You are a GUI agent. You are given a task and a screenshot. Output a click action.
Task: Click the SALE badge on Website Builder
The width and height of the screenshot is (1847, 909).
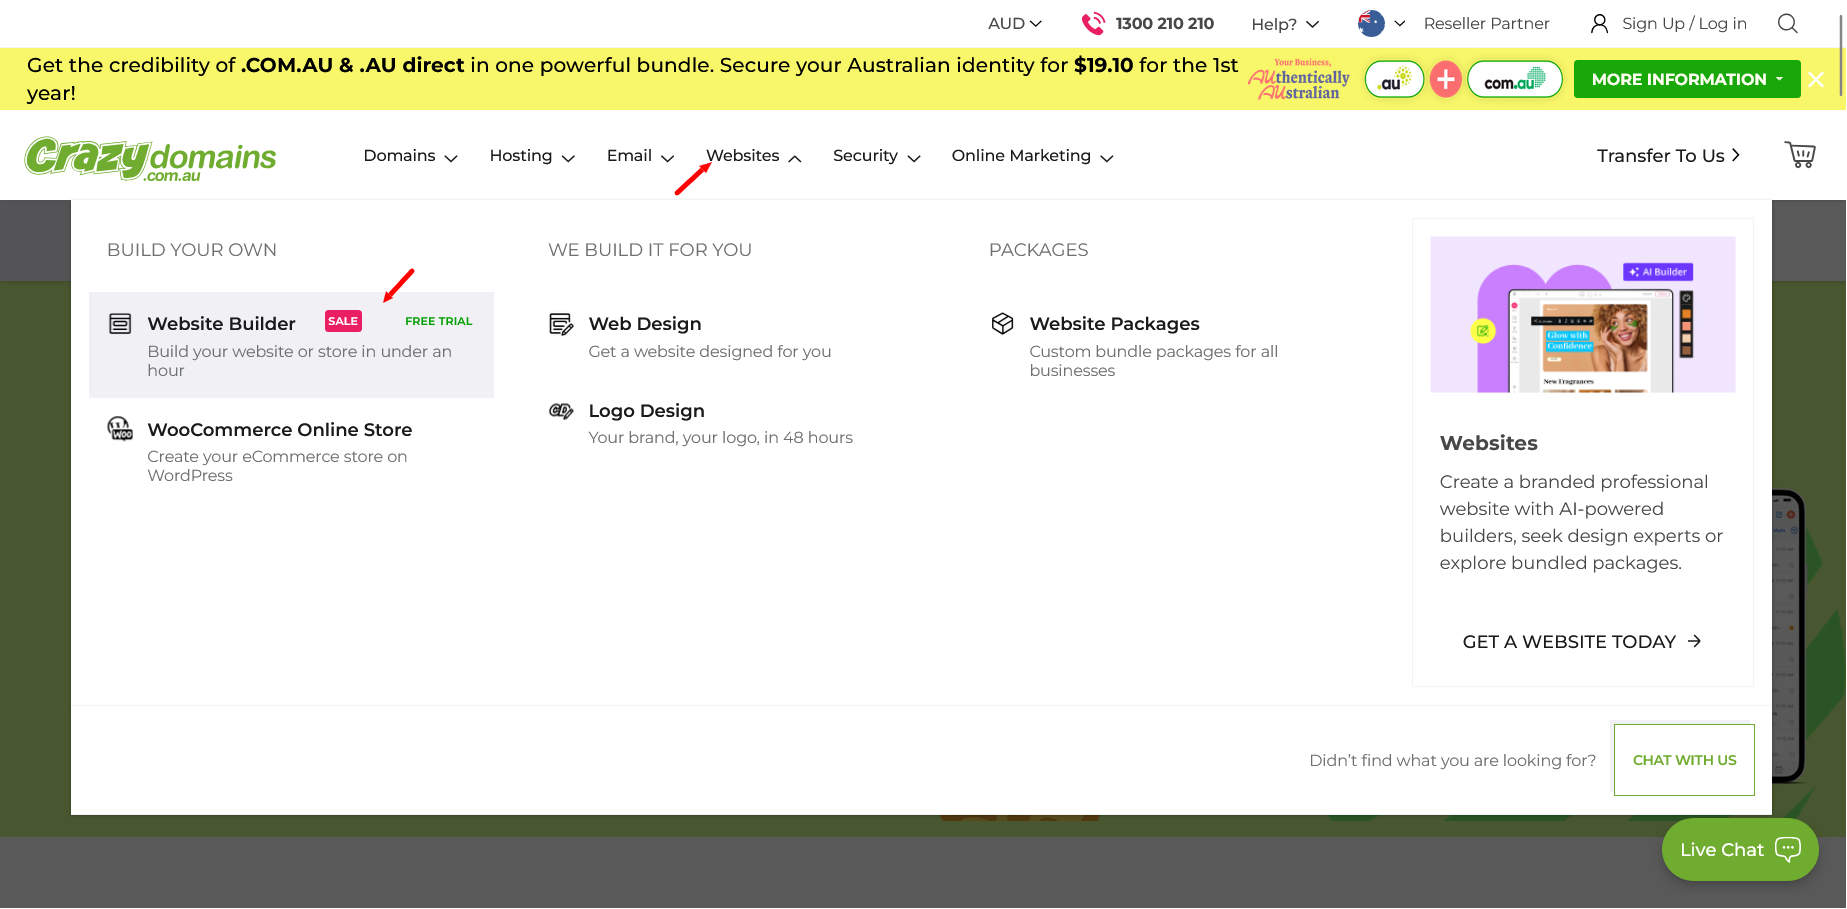[343, 321]
